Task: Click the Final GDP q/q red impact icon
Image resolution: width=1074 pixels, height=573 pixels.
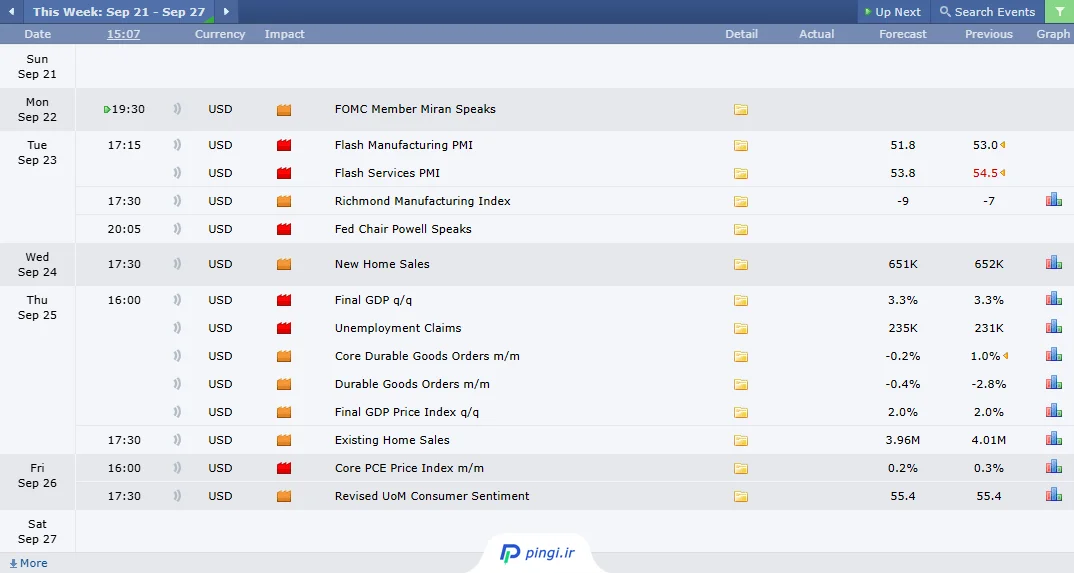Action: [284, 300]
